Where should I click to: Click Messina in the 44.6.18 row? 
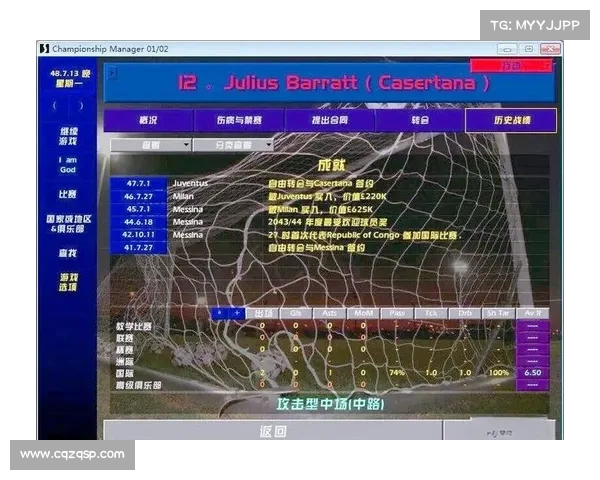point(188,222)
